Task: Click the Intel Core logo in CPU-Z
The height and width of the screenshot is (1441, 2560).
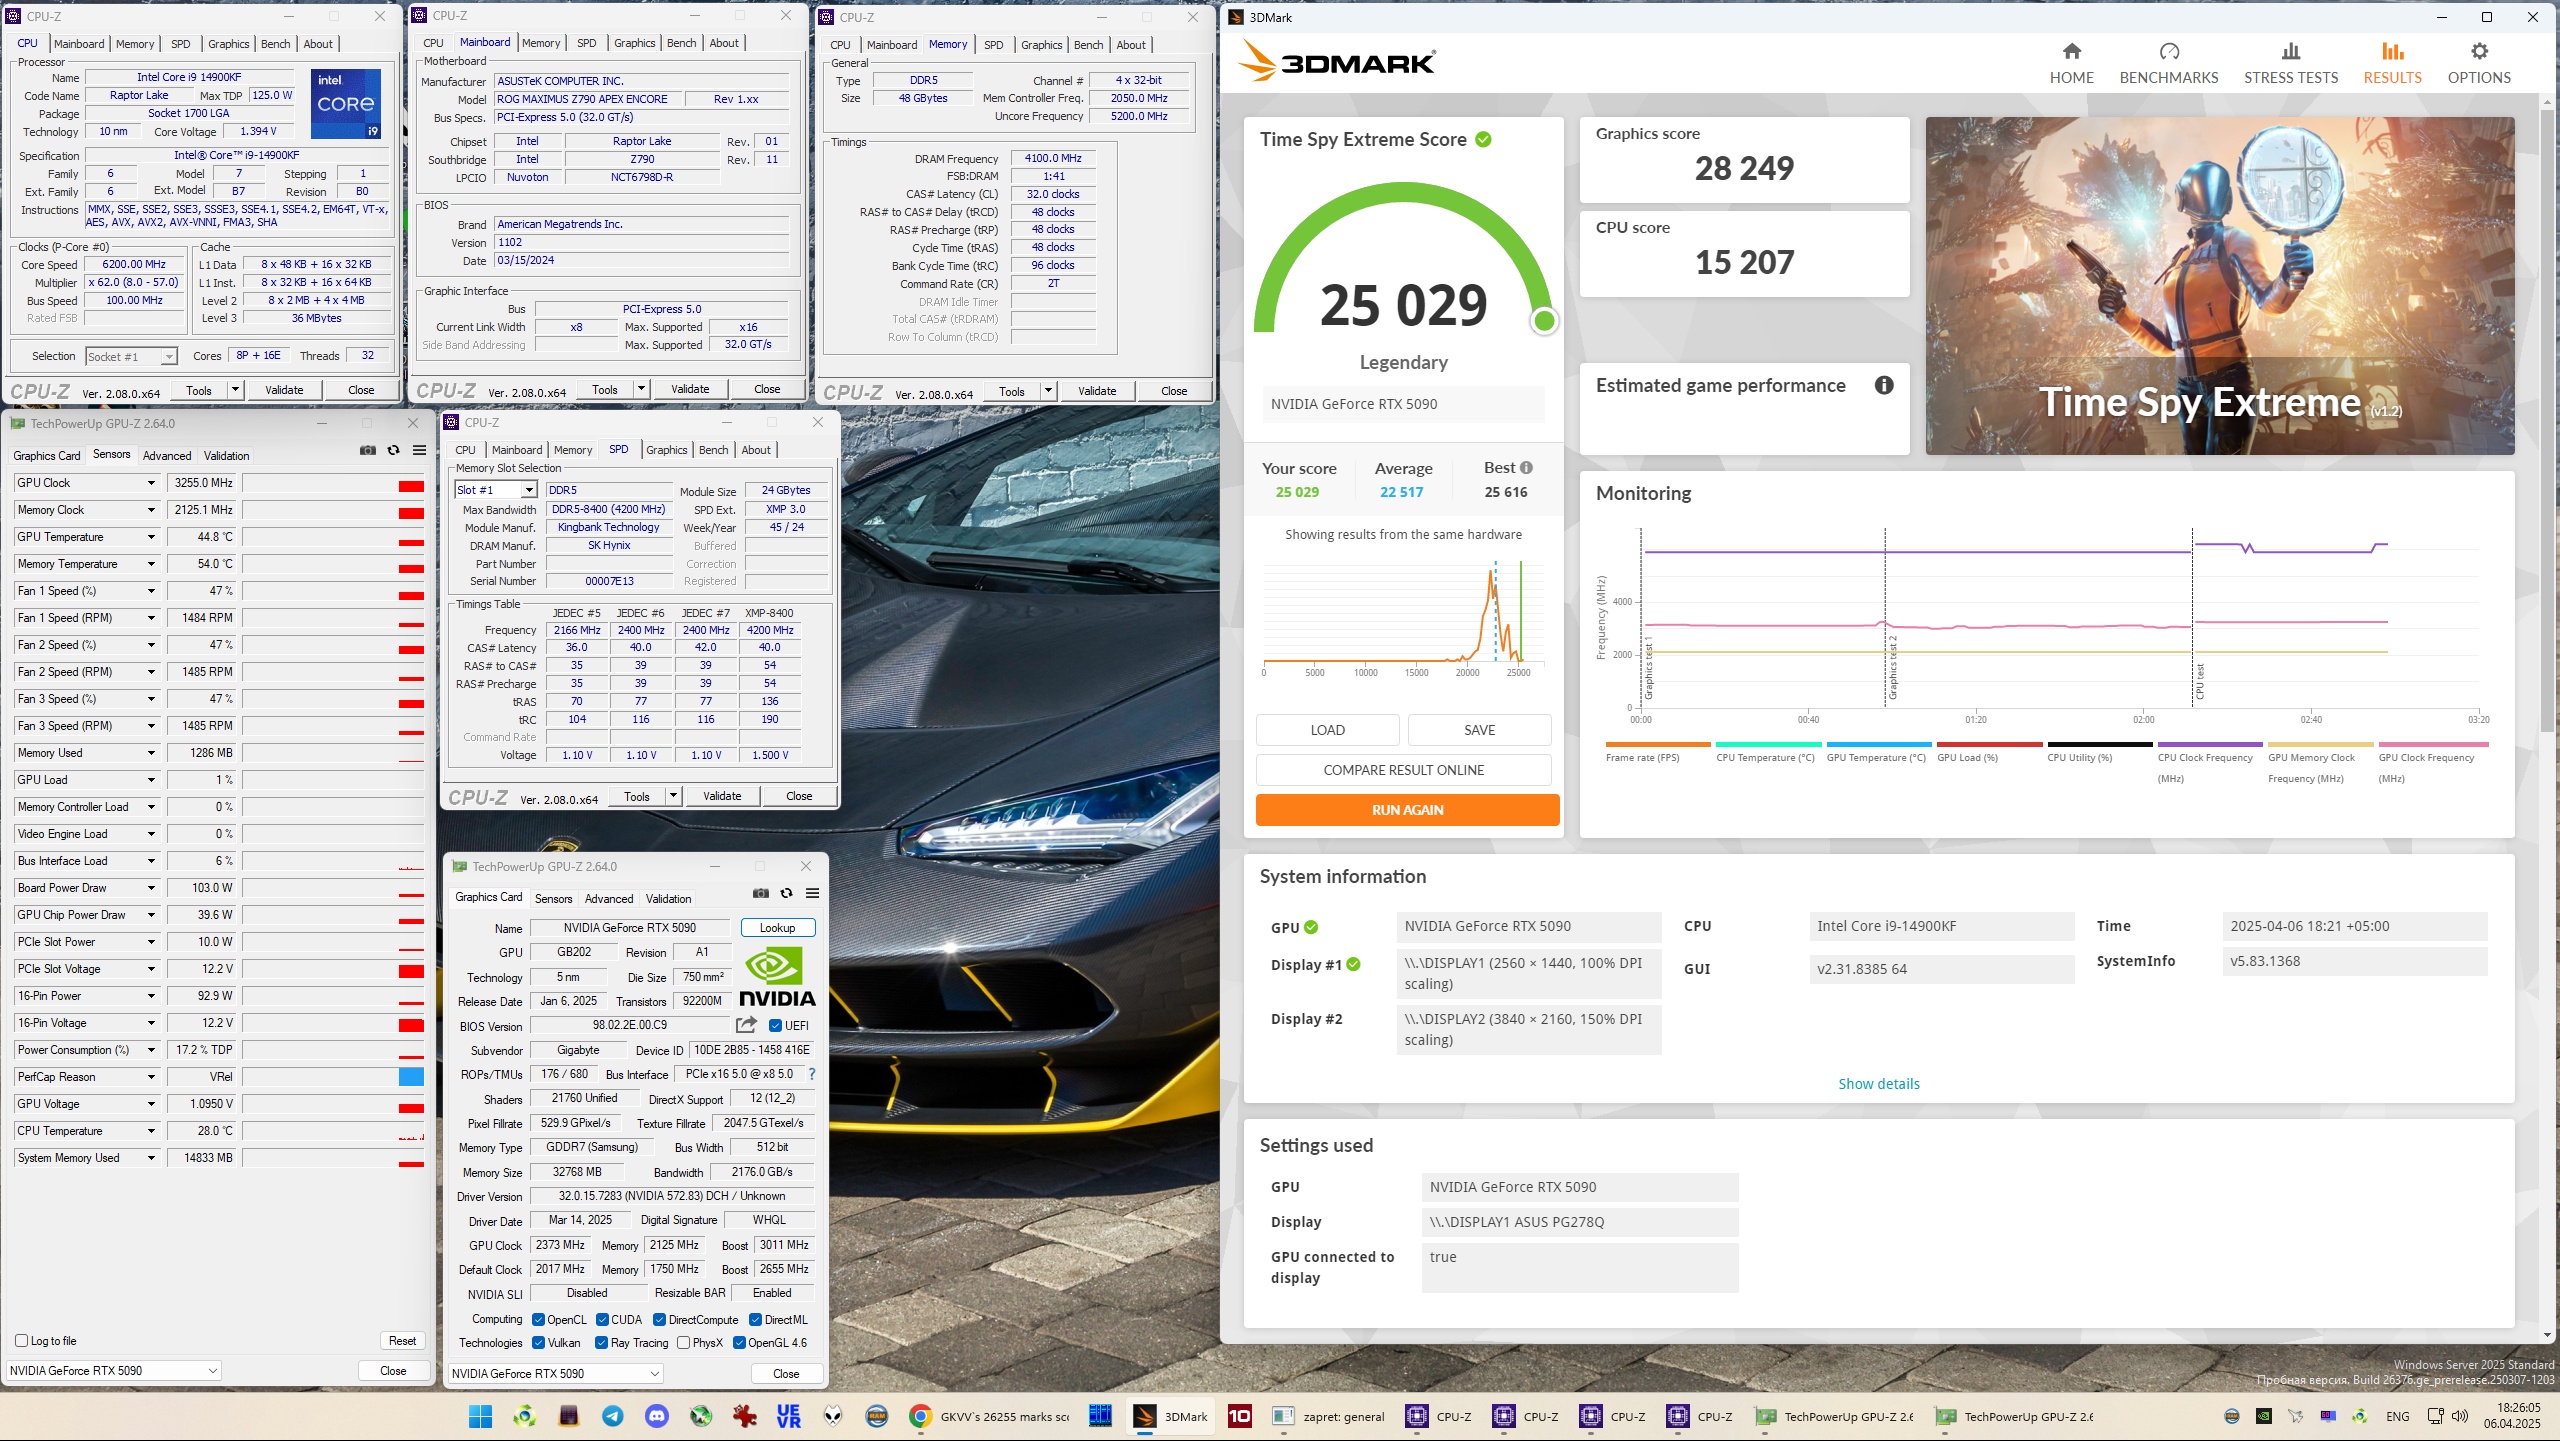Action: pos(346,103)
